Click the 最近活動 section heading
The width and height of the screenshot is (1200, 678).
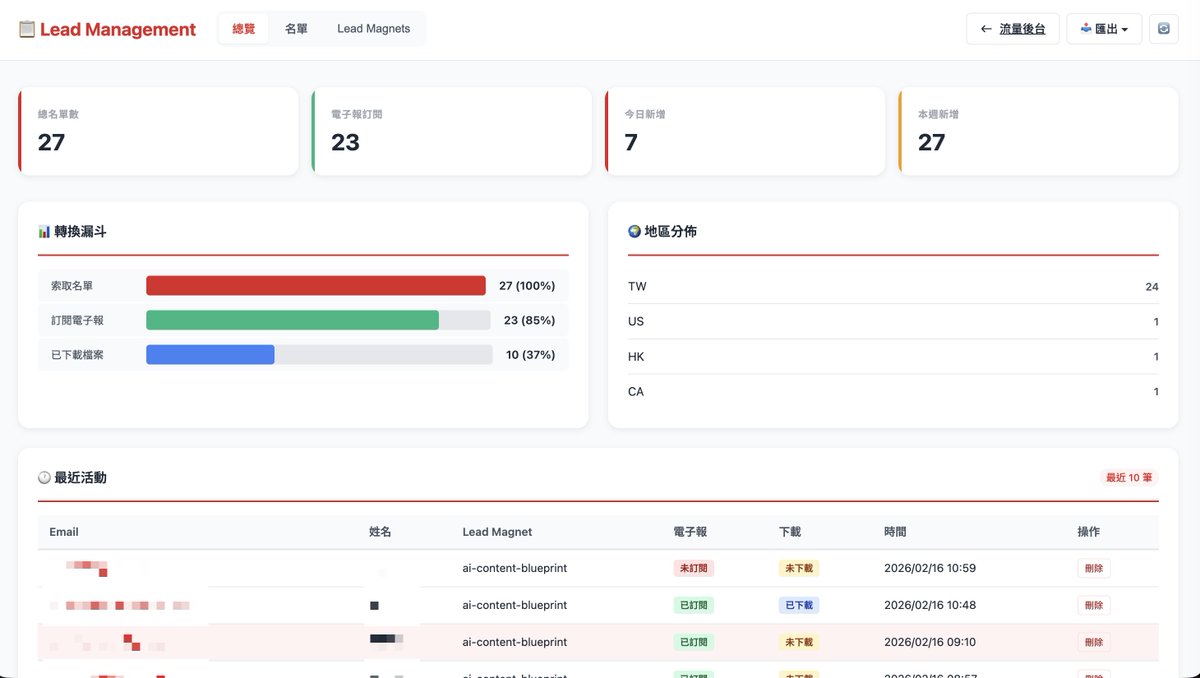pos(81,478)
